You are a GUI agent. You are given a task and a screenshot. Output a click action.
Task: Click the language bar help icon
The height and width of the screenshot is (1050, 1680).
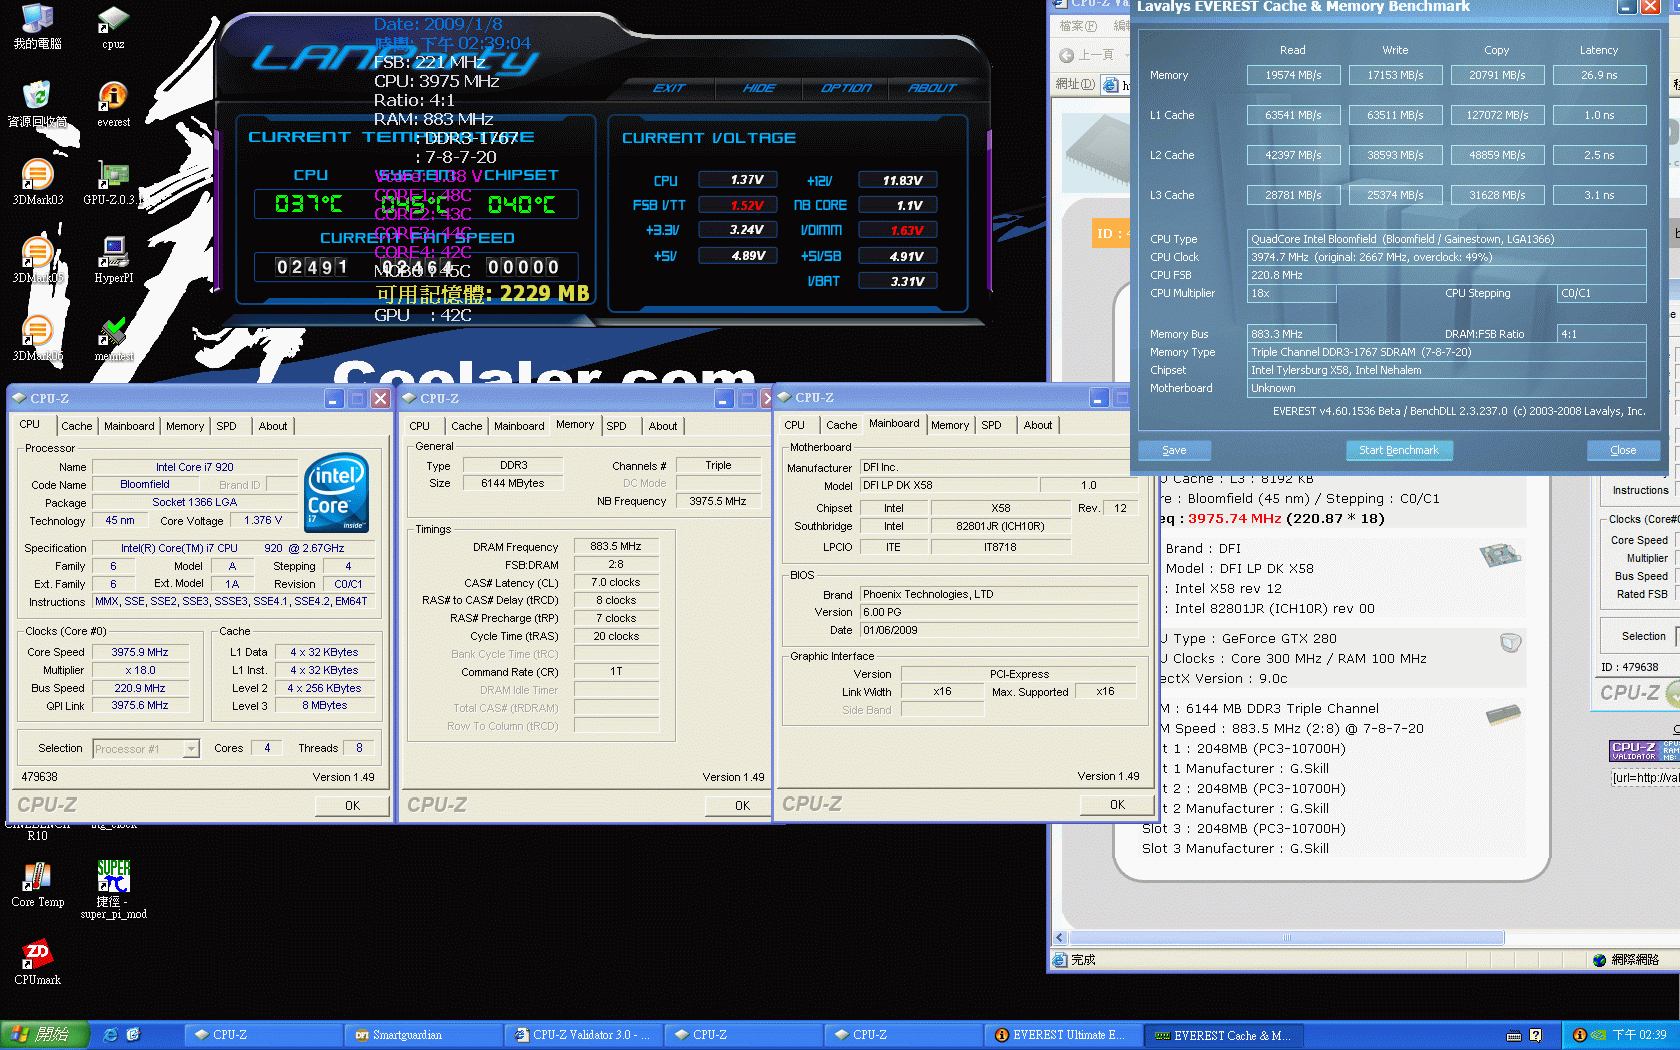point(1535,1035)
